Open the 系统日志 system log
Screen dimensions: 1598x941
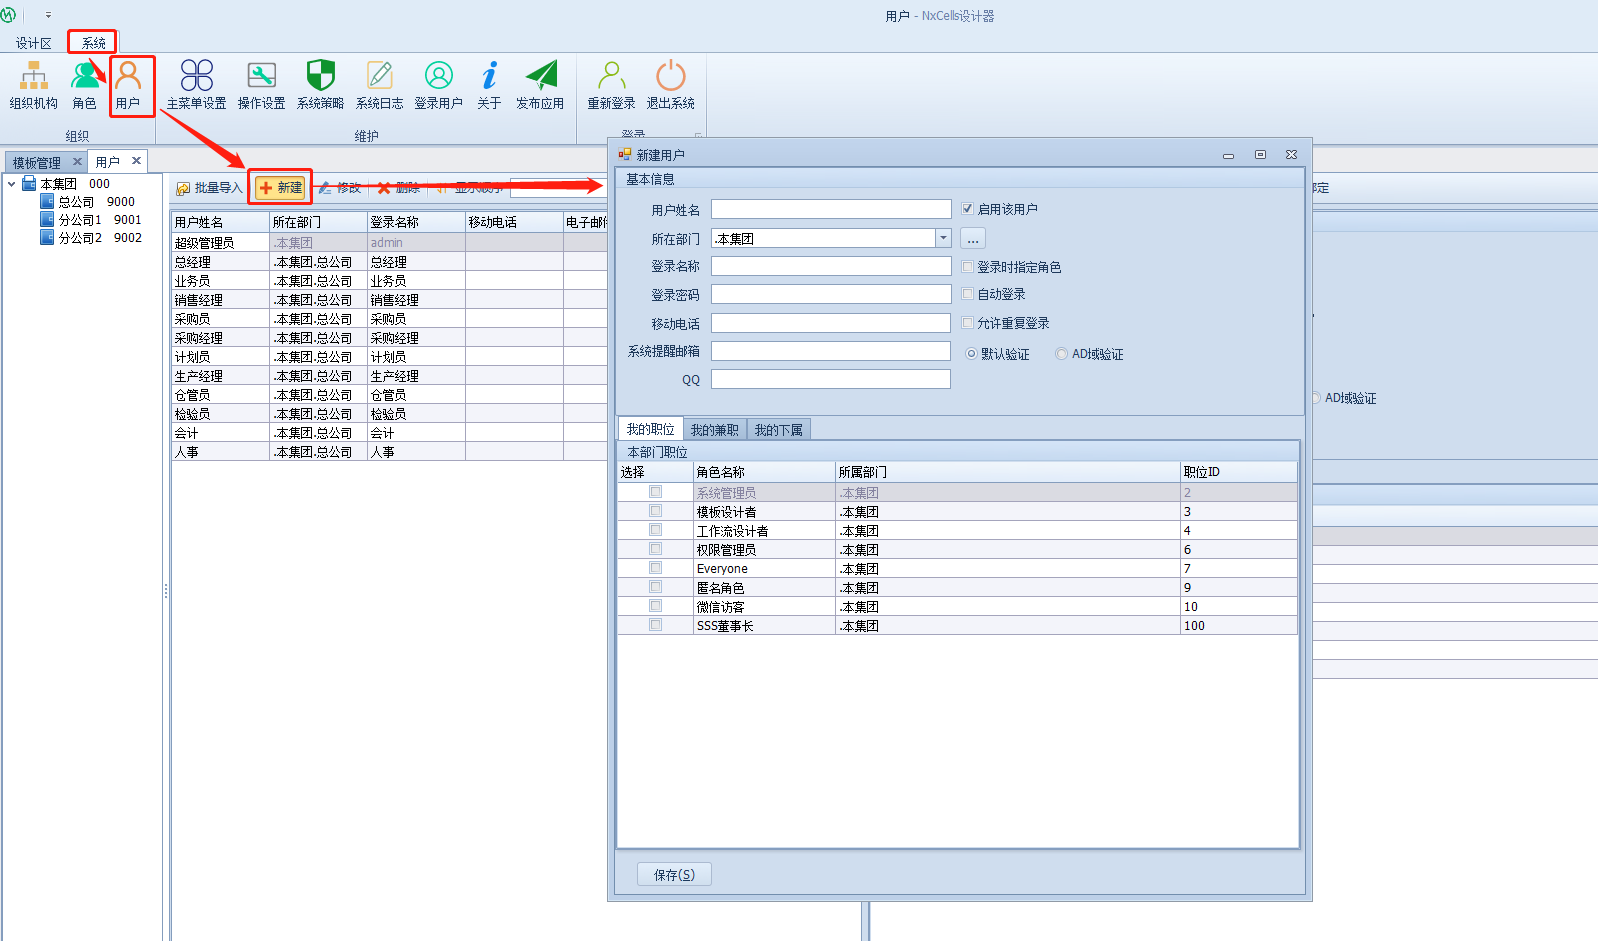tap(379, 84)
